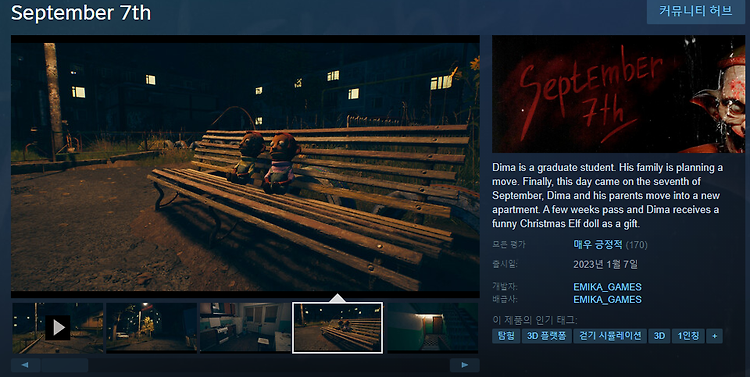Select the 걷기 시뮬레이션 tag
This screenshot has height=377, width=750.
610,336
